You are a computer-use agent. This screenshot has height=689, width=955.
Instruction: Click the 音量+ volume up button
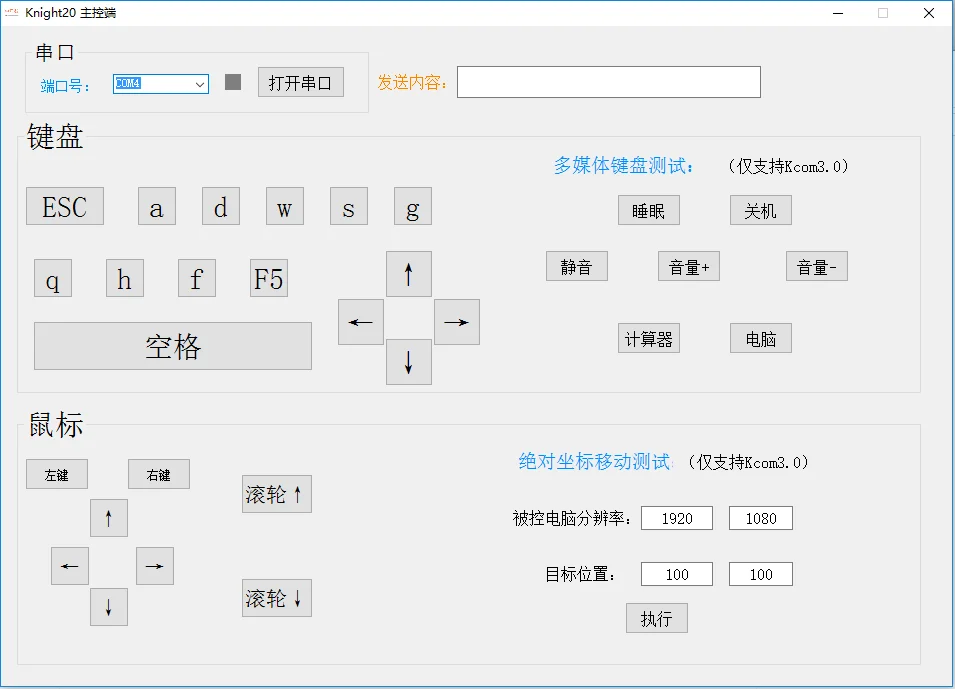689,266
